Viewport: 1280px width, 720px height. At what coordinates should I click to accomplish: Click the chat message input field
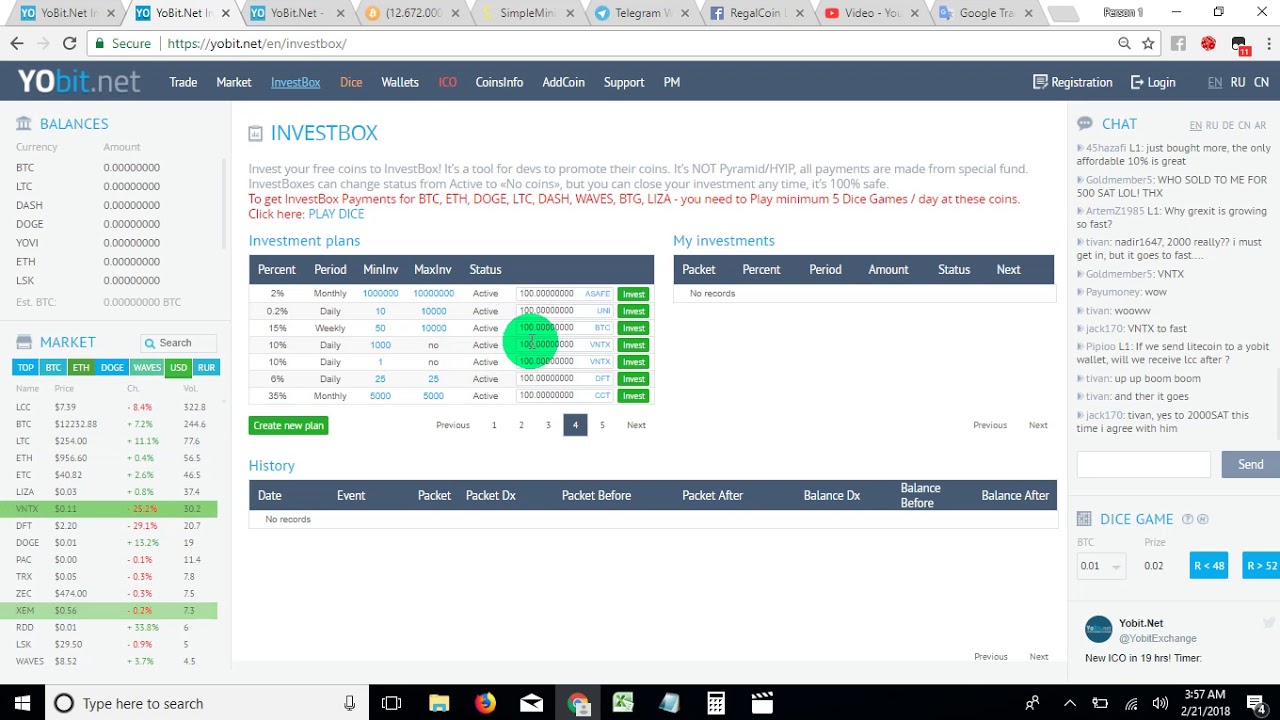[x=1143, y=464]
